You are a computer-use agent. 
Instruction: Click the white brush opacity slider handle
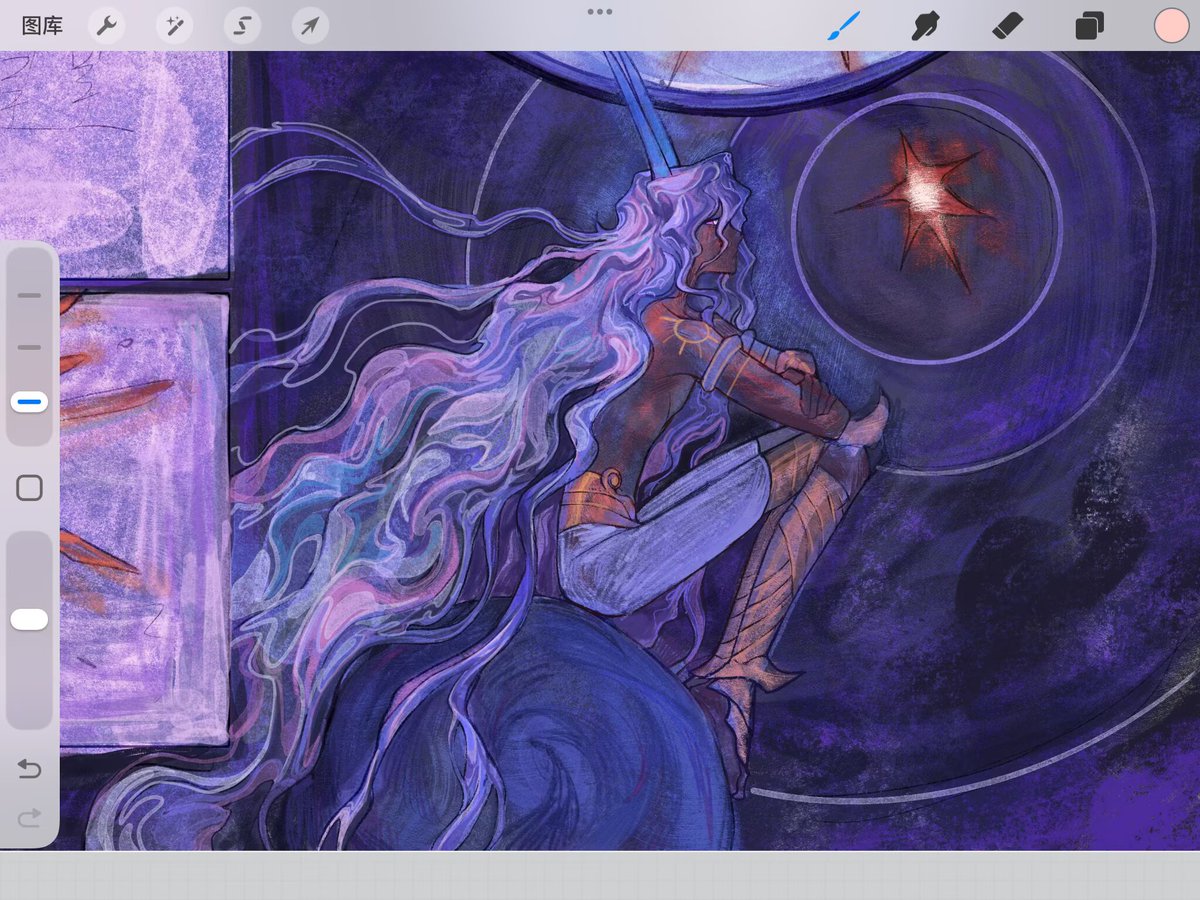(x=29, y=620)
